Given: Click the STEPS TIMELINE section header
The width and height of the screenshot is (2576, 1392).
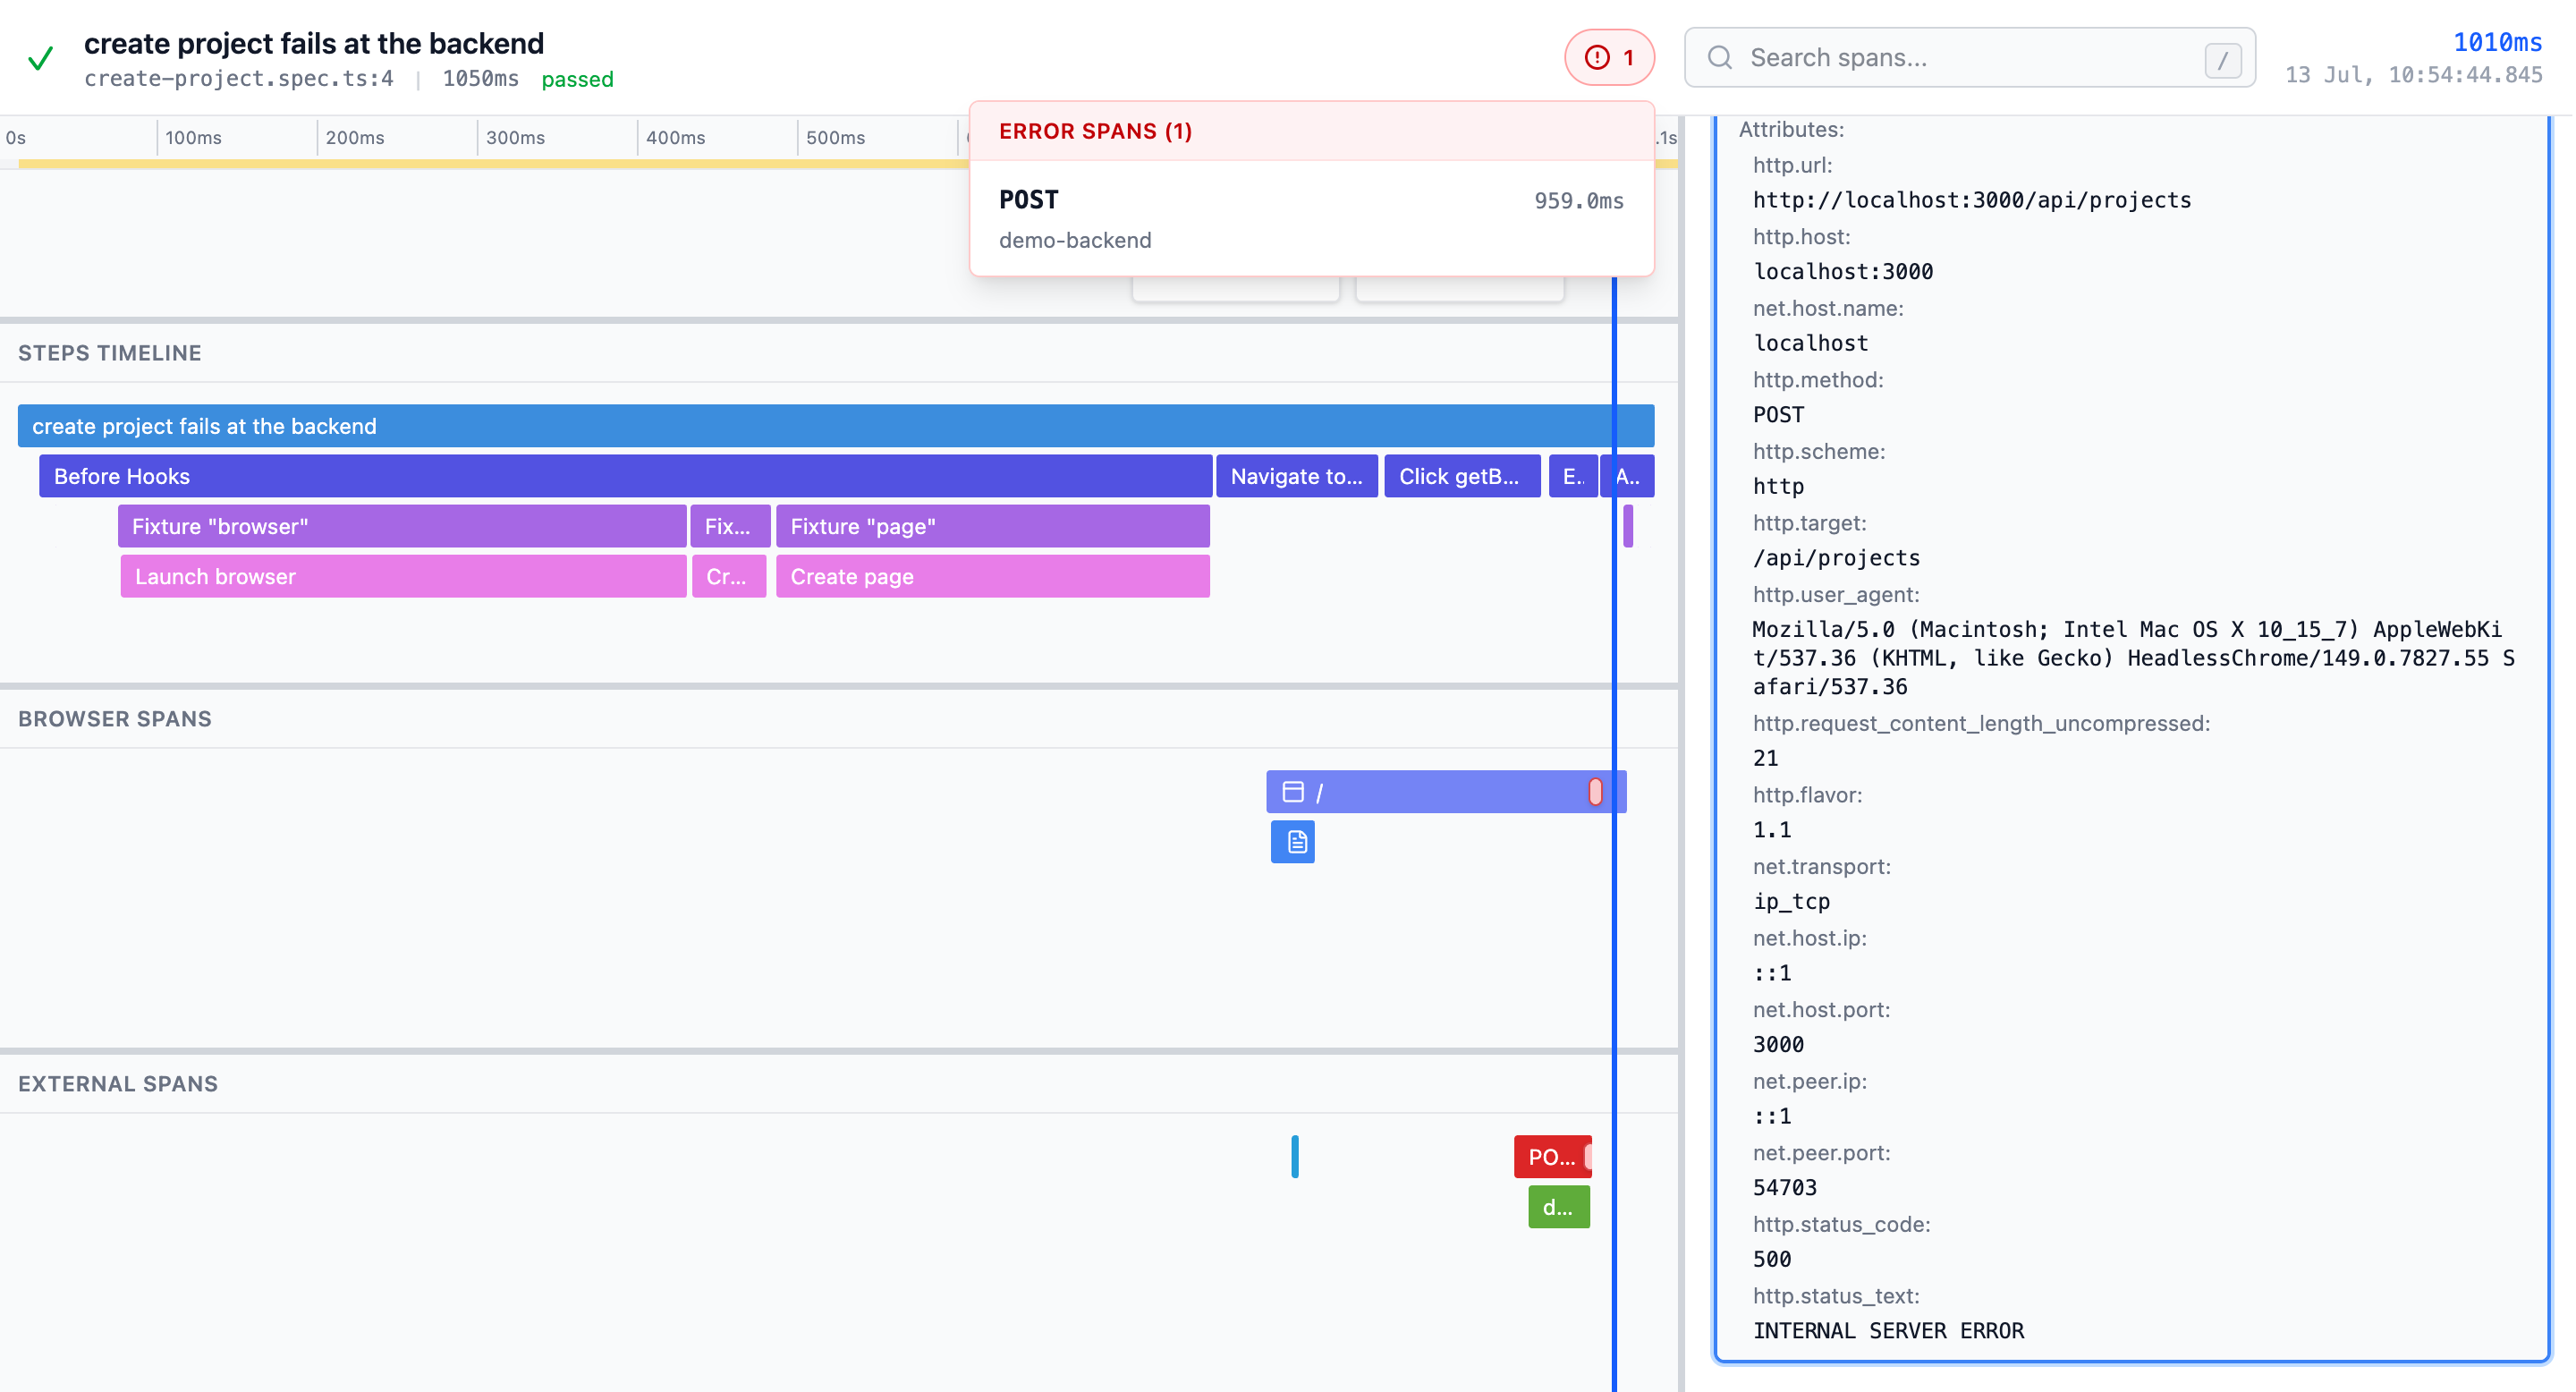Looking at the screenshot, I should coord(110,353).
